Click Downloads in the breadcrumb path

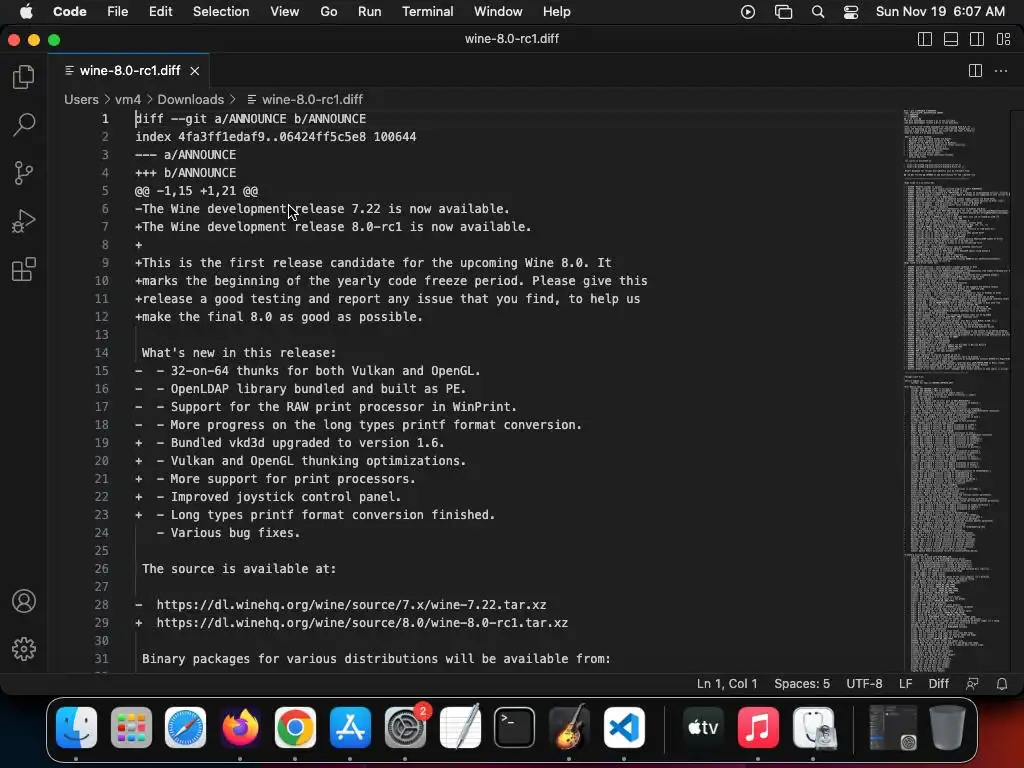[190, 99]
